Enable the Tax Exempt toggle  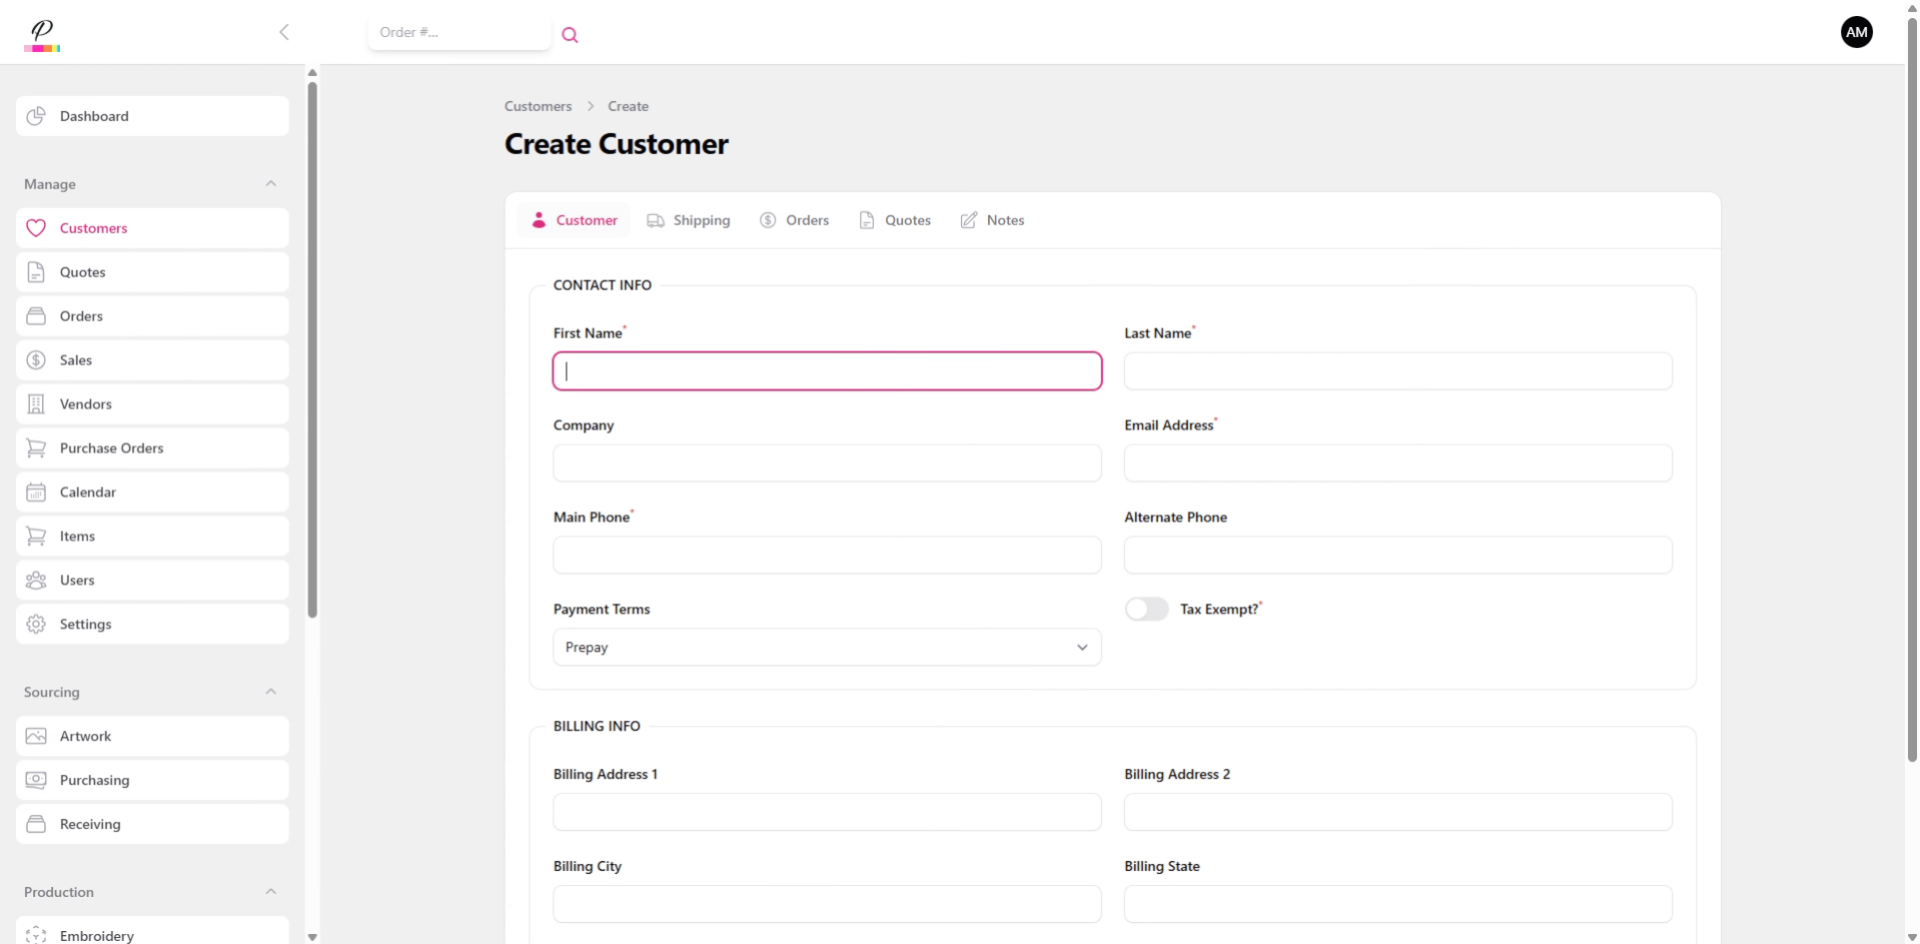point(1146,609)
